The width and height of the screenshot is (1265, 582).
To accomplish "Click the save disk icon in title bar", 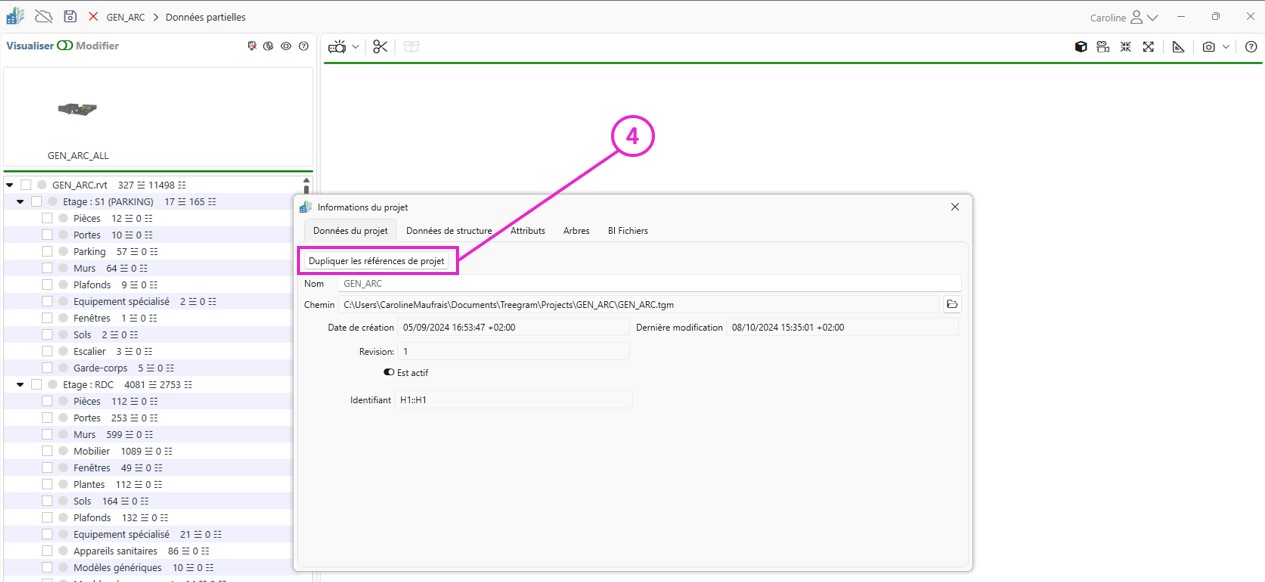I will (70, 17).
